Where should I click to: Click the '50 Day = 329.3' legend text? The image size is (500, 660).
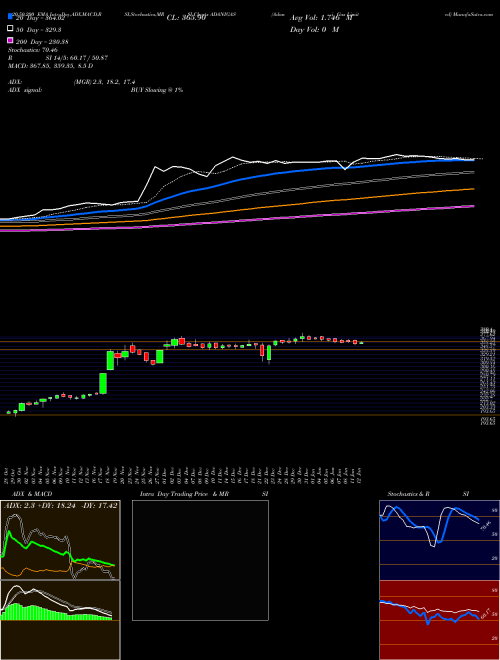(x=39, y=30)
